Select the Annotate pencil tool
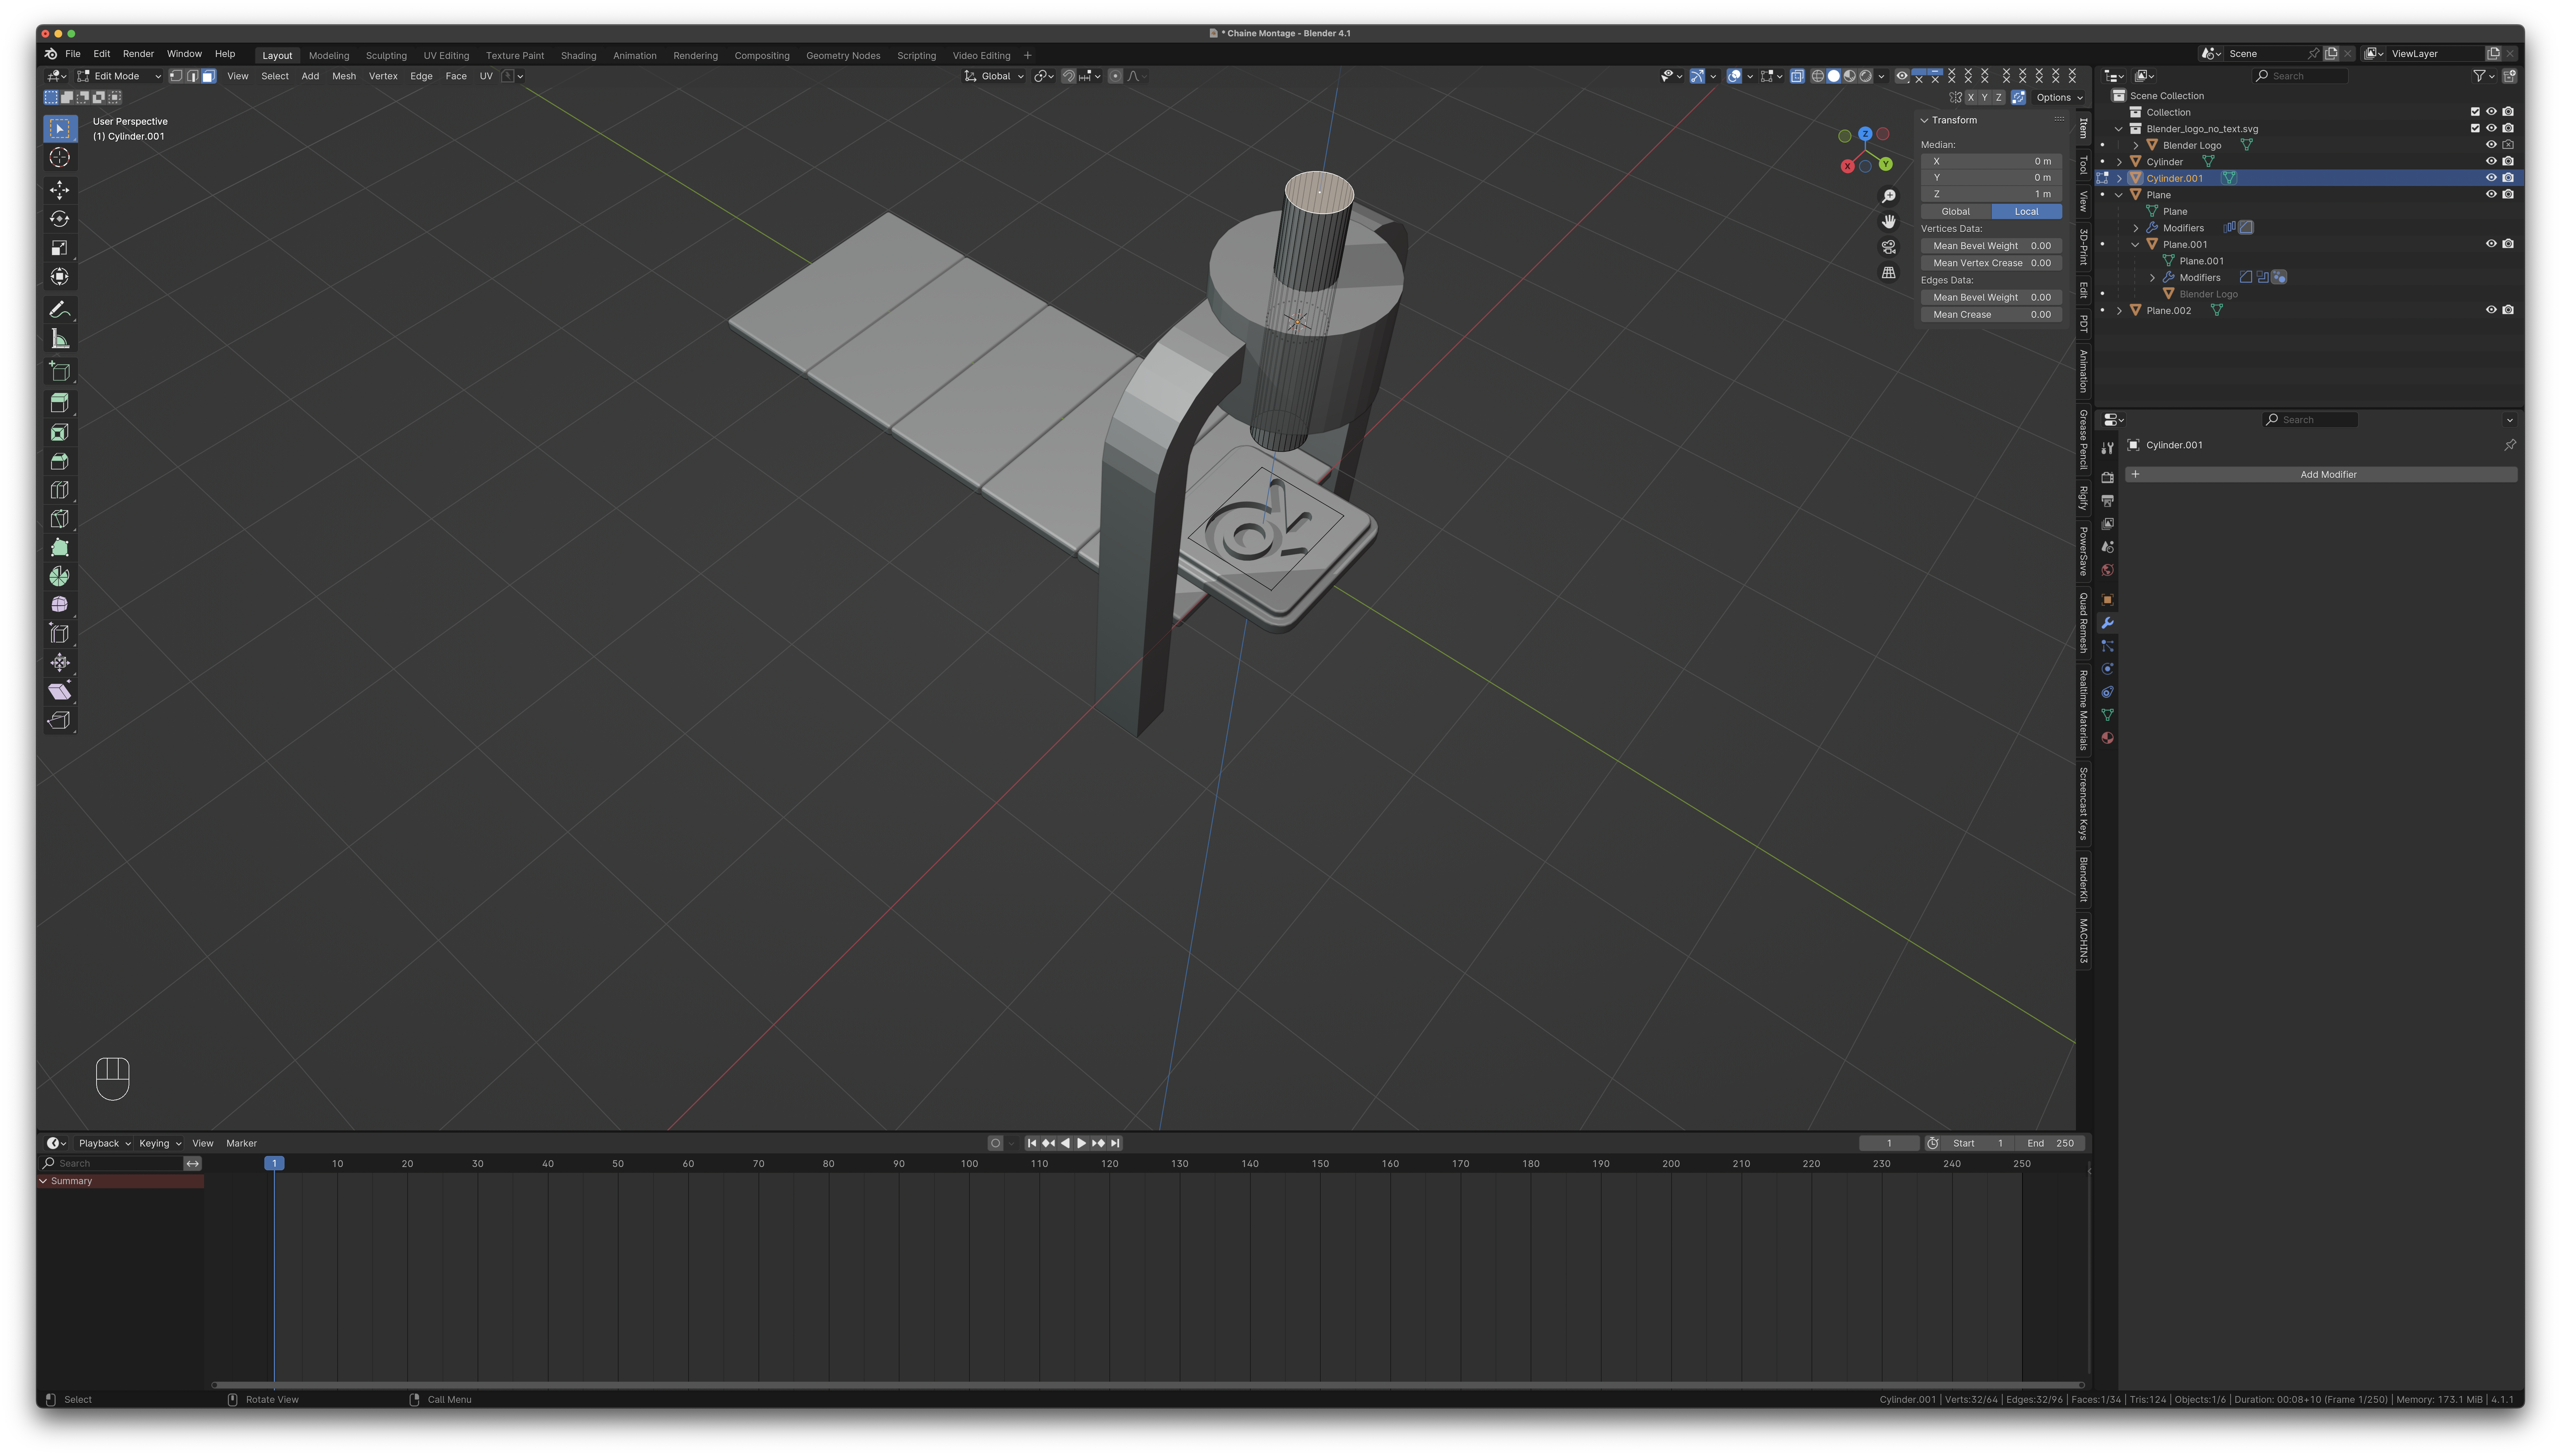2561x1456 pixels. pos(60,310)
